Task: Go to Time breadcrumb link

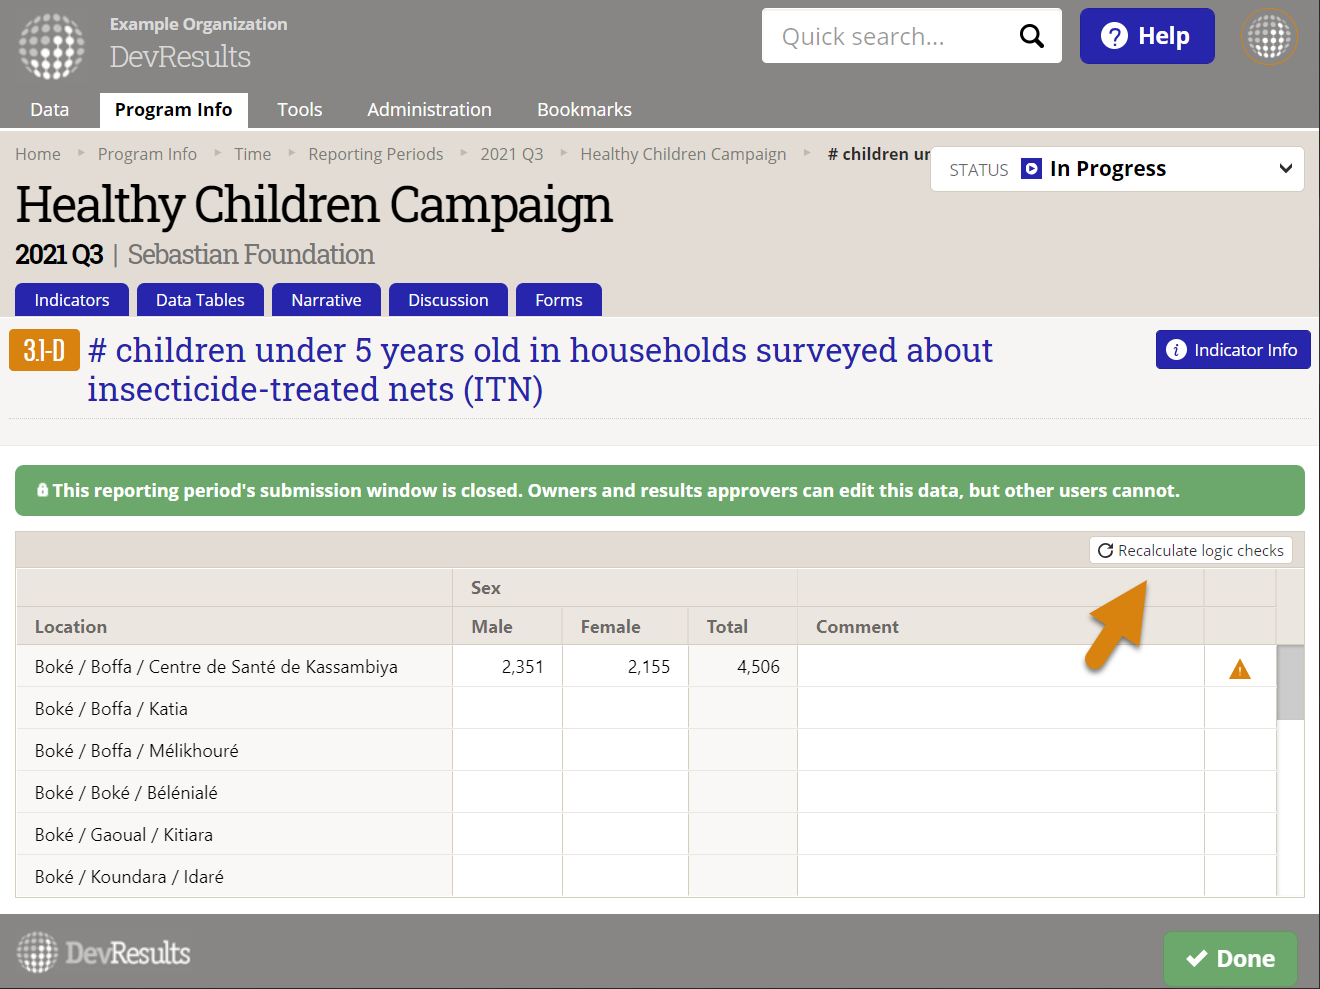Action: pyautogui.click(x=253, y=154)
